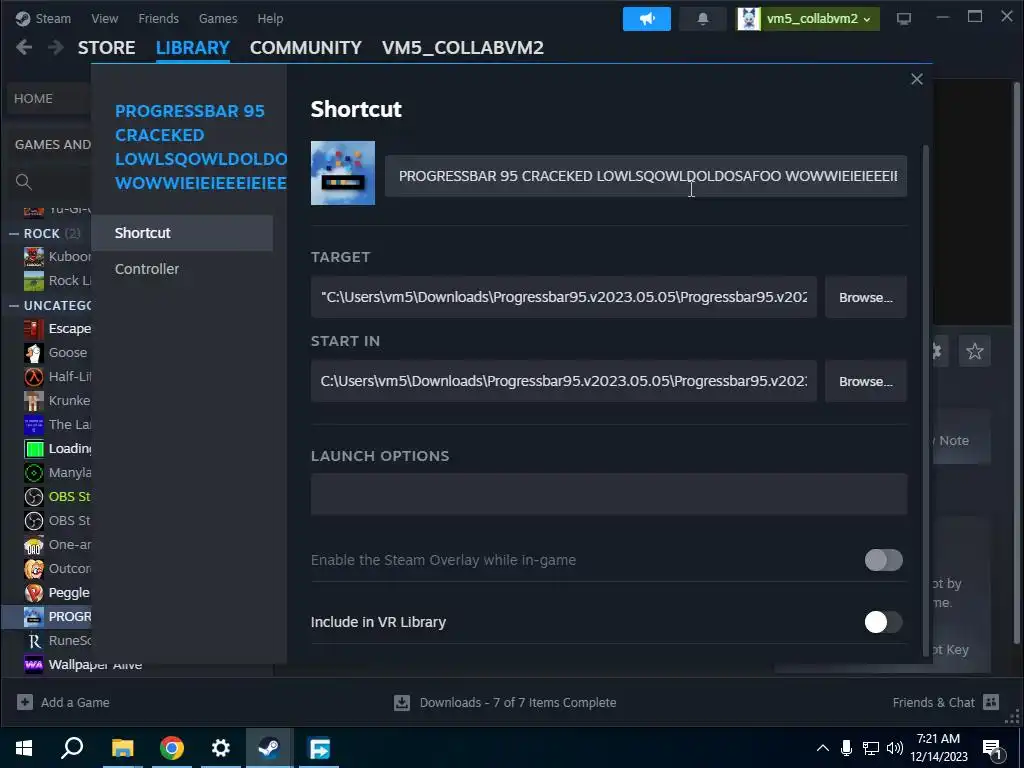1024x768 pixels.
Task: Open the notifications bell
Action: coord(703,19)
